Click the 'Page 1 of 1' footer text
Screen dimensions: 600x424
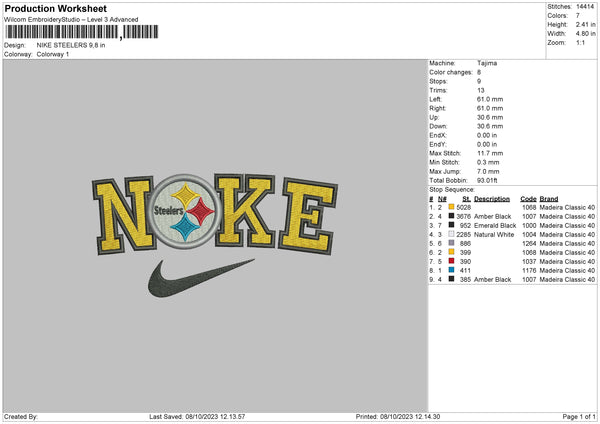point(579,416)
